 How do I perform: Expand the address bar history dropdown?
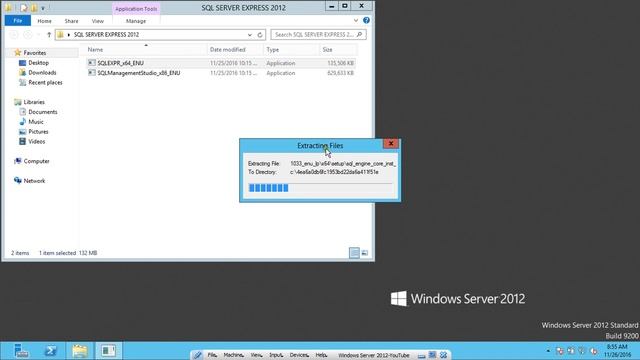coord(250,35)
